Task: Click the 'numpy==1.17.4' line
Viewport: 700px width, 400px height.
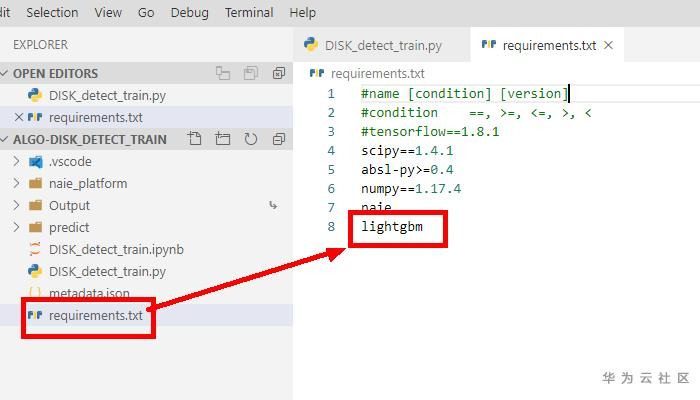Action: pyautogui.click(x=411, y=189)
